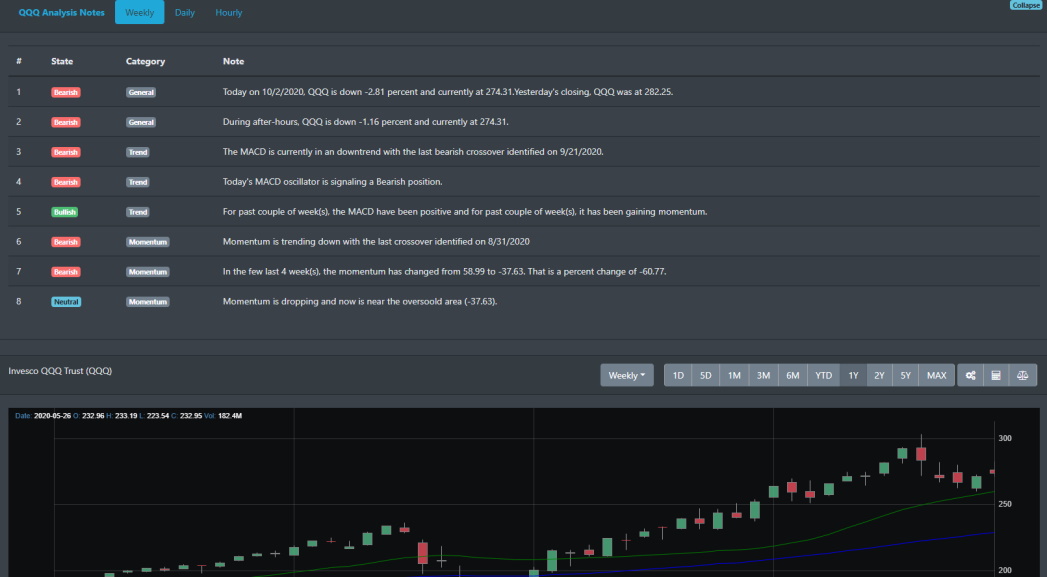This screenshot has height=577, width=1047.
Task: Switch to the Hourly analysis tab
Action: (228, 13)
